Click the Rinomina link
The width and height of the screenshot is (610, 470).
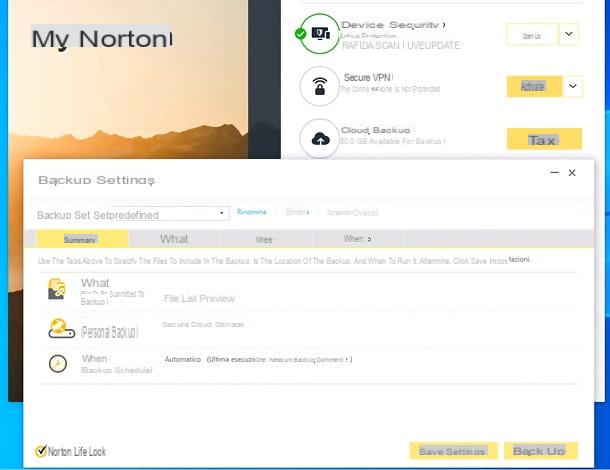click(252, 212)
